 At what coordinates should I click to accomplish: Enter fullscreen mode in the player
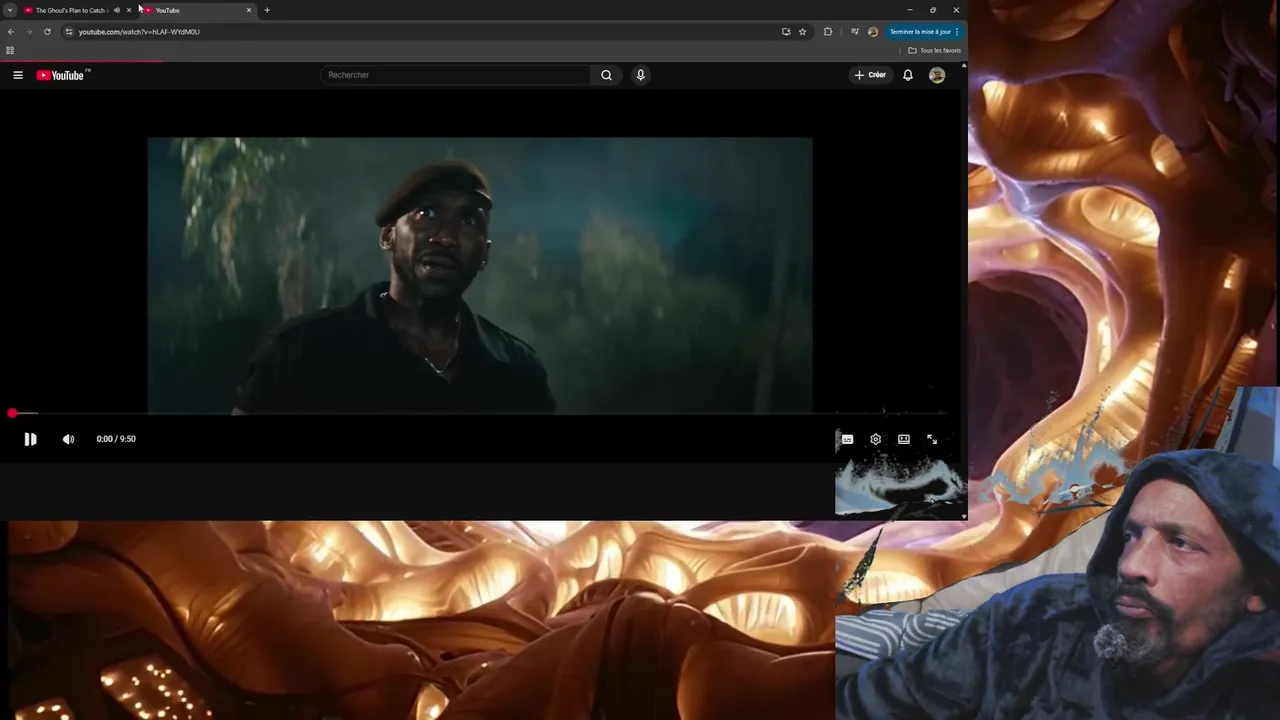(931, 439)
